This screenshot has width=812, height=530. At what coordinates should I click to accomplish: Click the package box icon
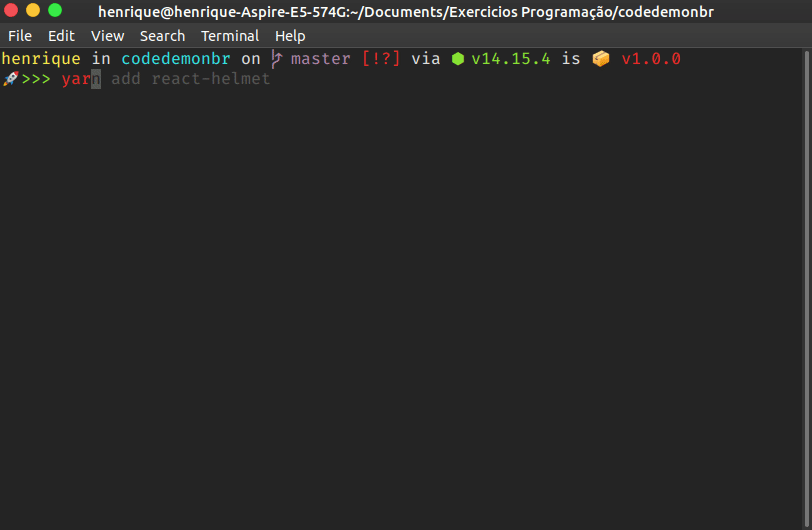[x=601, y=59]
